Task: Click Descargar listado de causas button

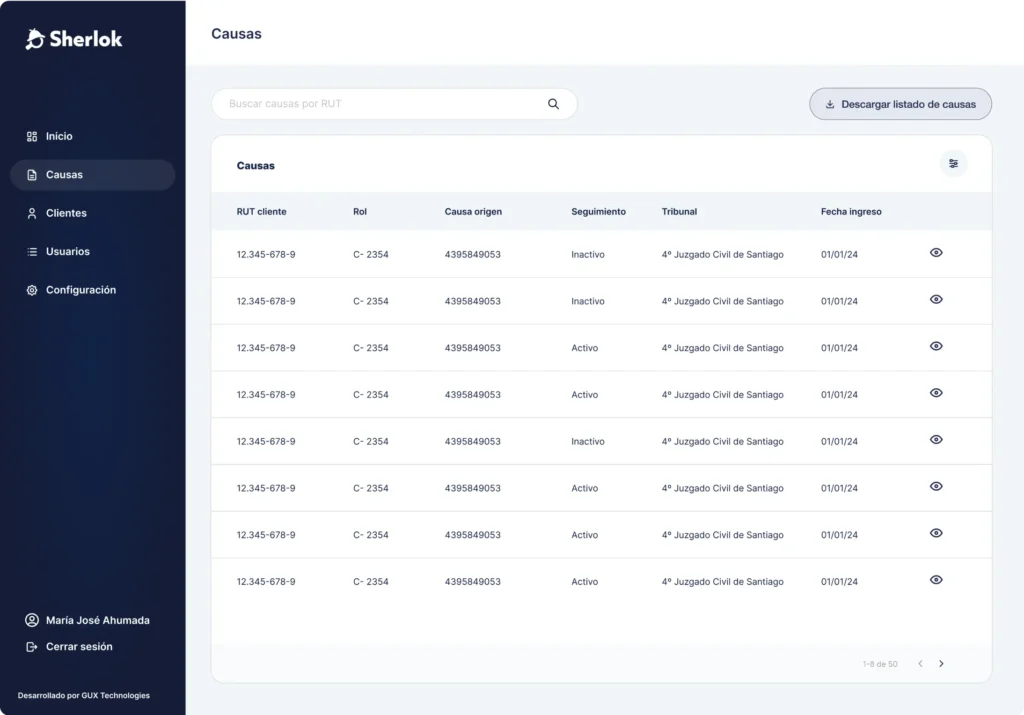Action: (900, 104)
